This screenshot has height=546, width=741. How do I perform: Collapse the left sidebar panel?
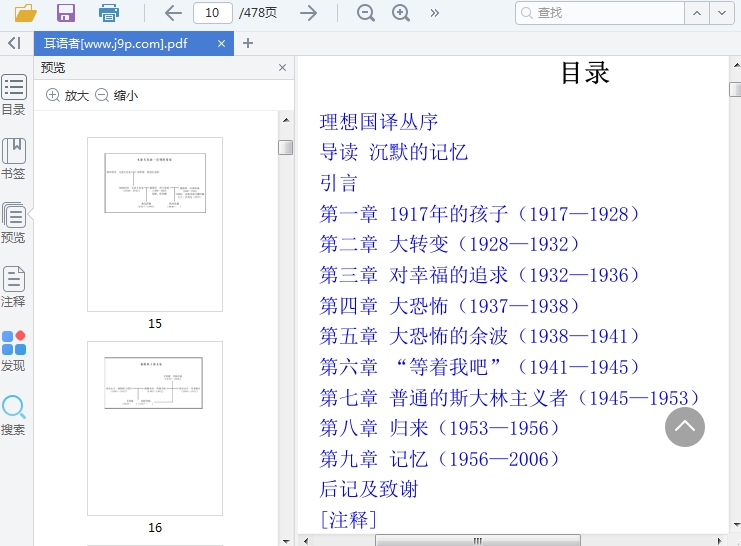click(x=14, y=43)
